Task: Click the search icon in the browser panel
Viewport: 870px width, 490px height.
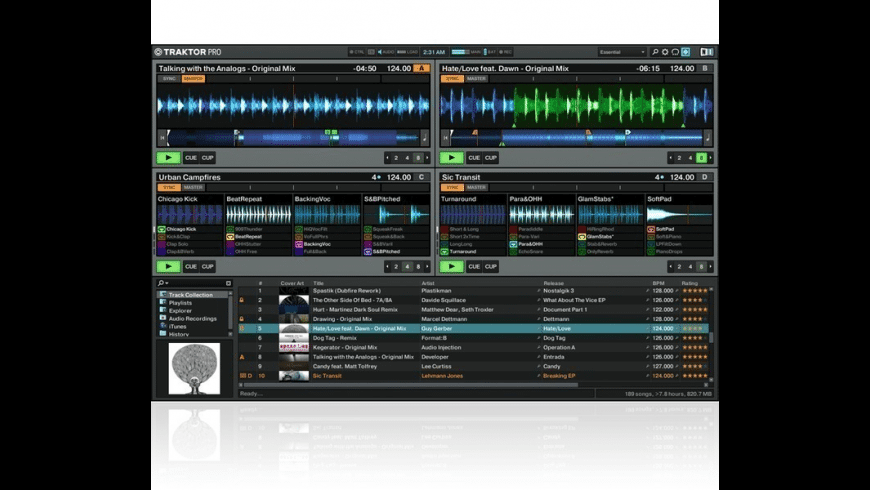Action: point(161,283)
